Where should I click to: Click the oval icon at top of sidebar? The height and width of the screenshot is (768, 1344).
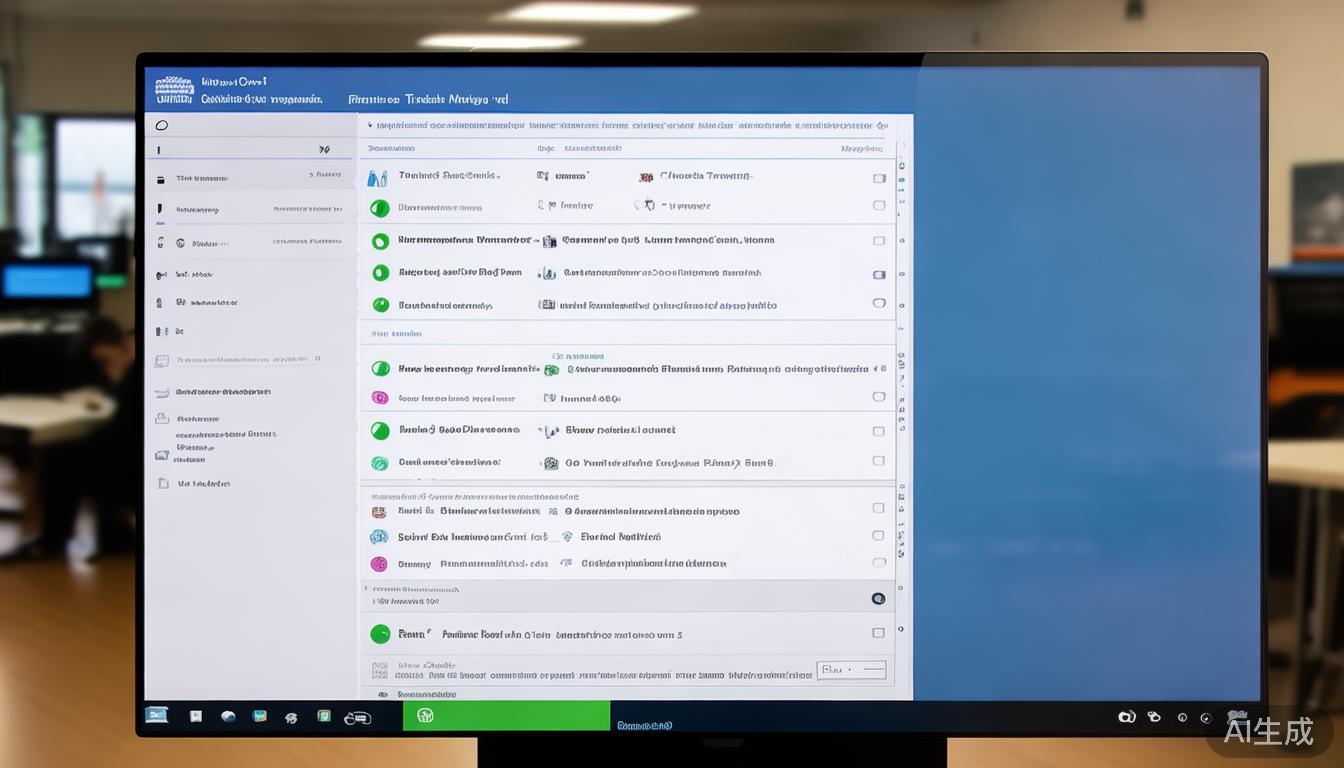tap(162, 126)
